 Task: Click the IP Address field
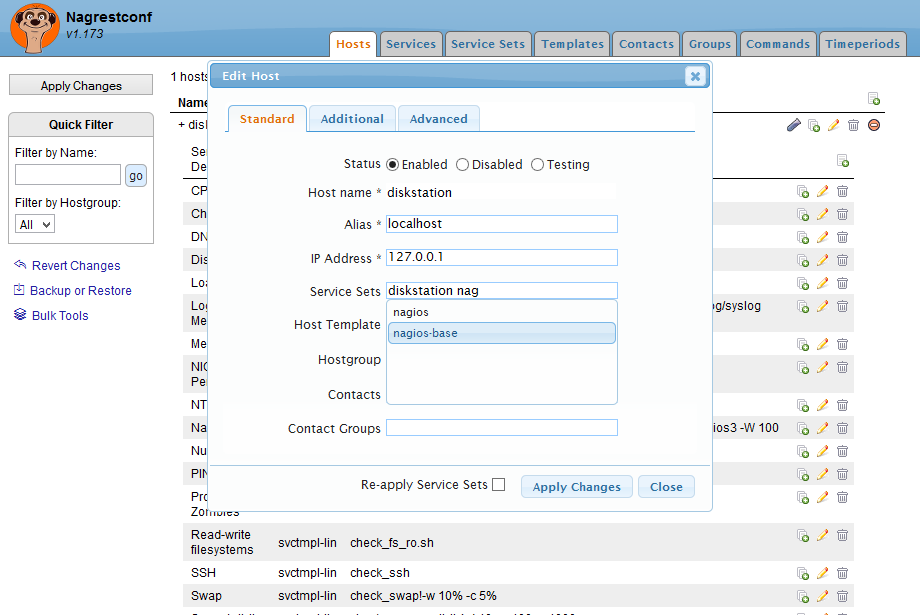(x=502, y=257)
